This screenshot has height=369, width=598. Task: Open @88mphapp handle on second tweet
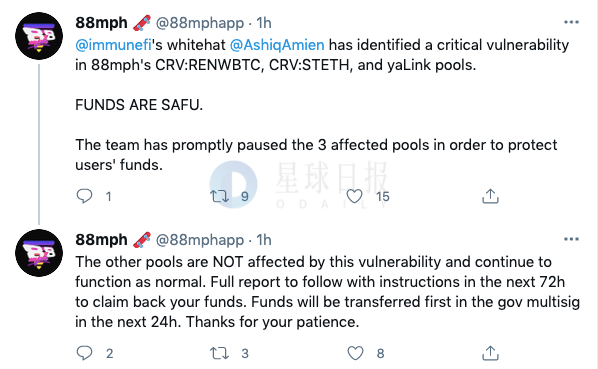[200, 240]
